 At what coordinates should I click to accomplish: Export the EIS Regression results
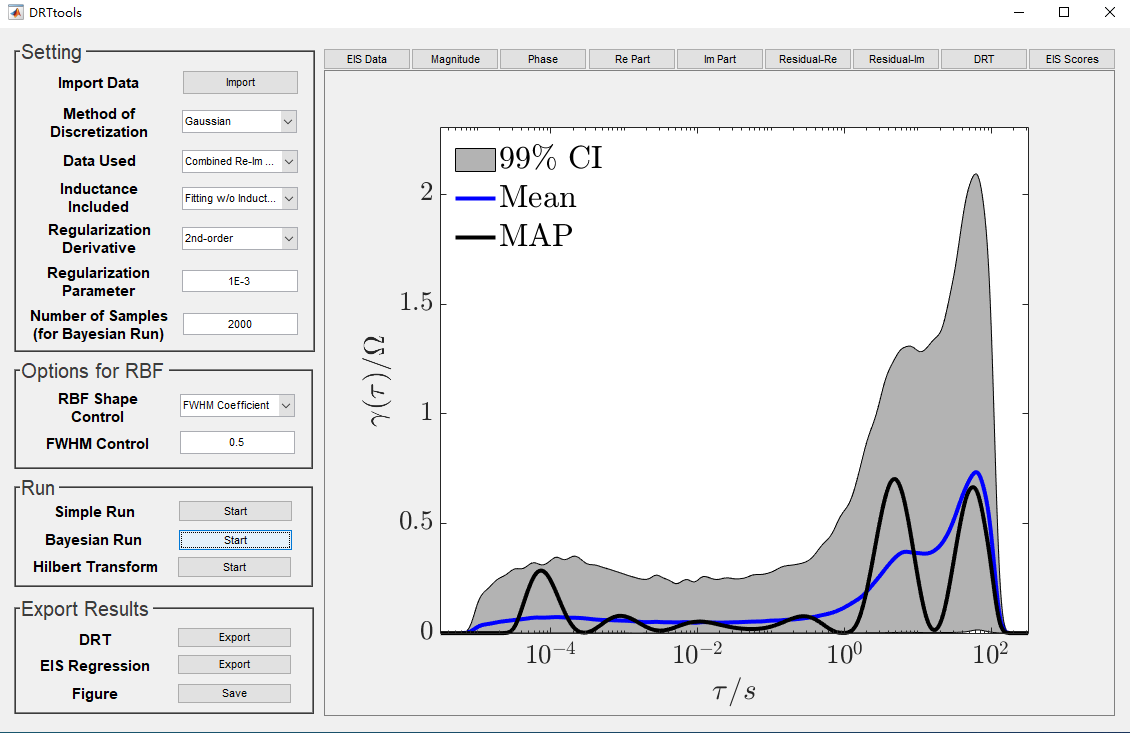pos(234,665)
